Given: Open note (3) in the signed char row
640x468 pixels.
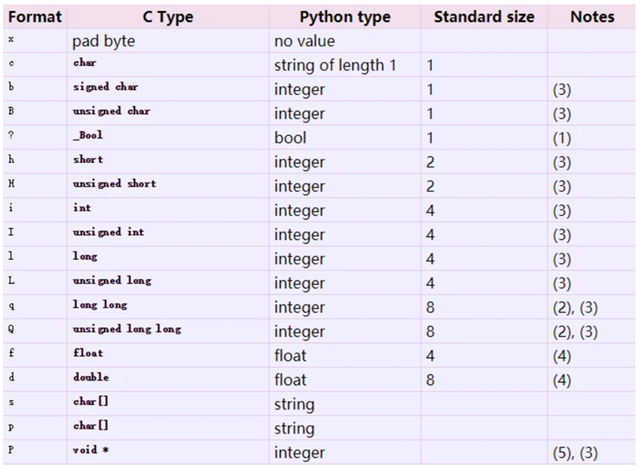Looking at the screenshot, I should (560, 89).
